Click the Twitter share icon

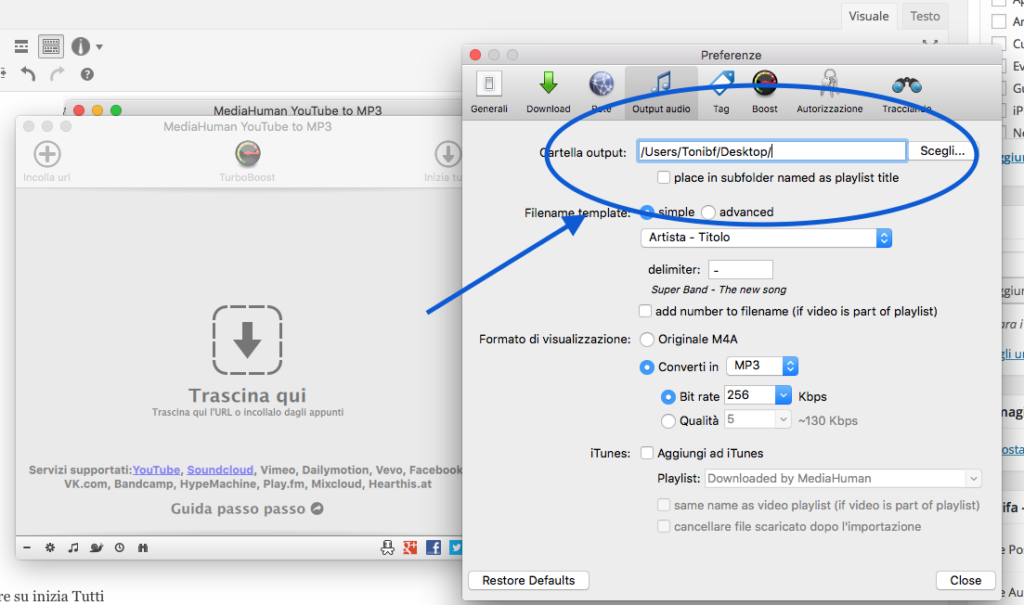click(456, 548)
